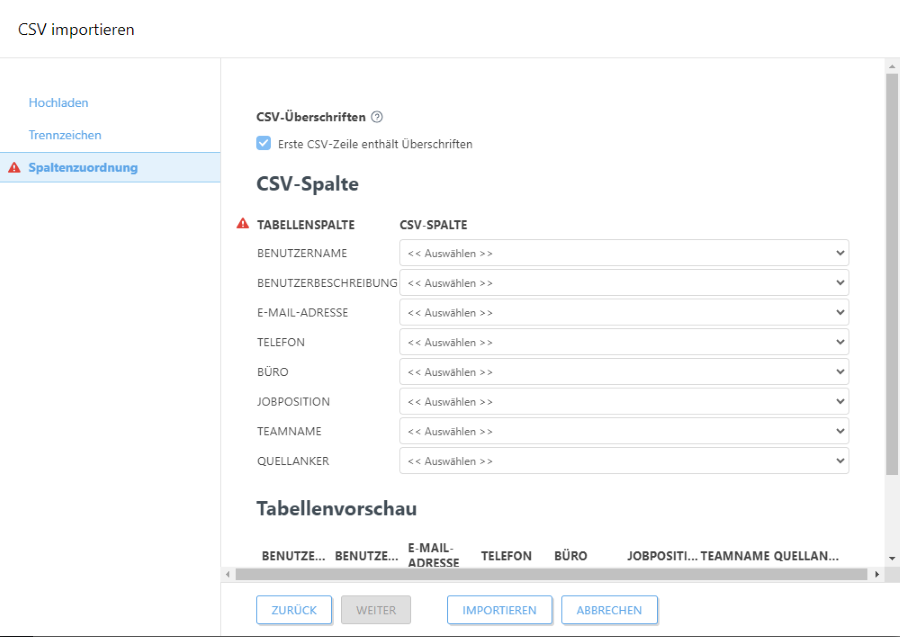Open the BENUTZERBESCHREIBUNG column dropdown
900x637 pixels.
click(x=840, y=282)
